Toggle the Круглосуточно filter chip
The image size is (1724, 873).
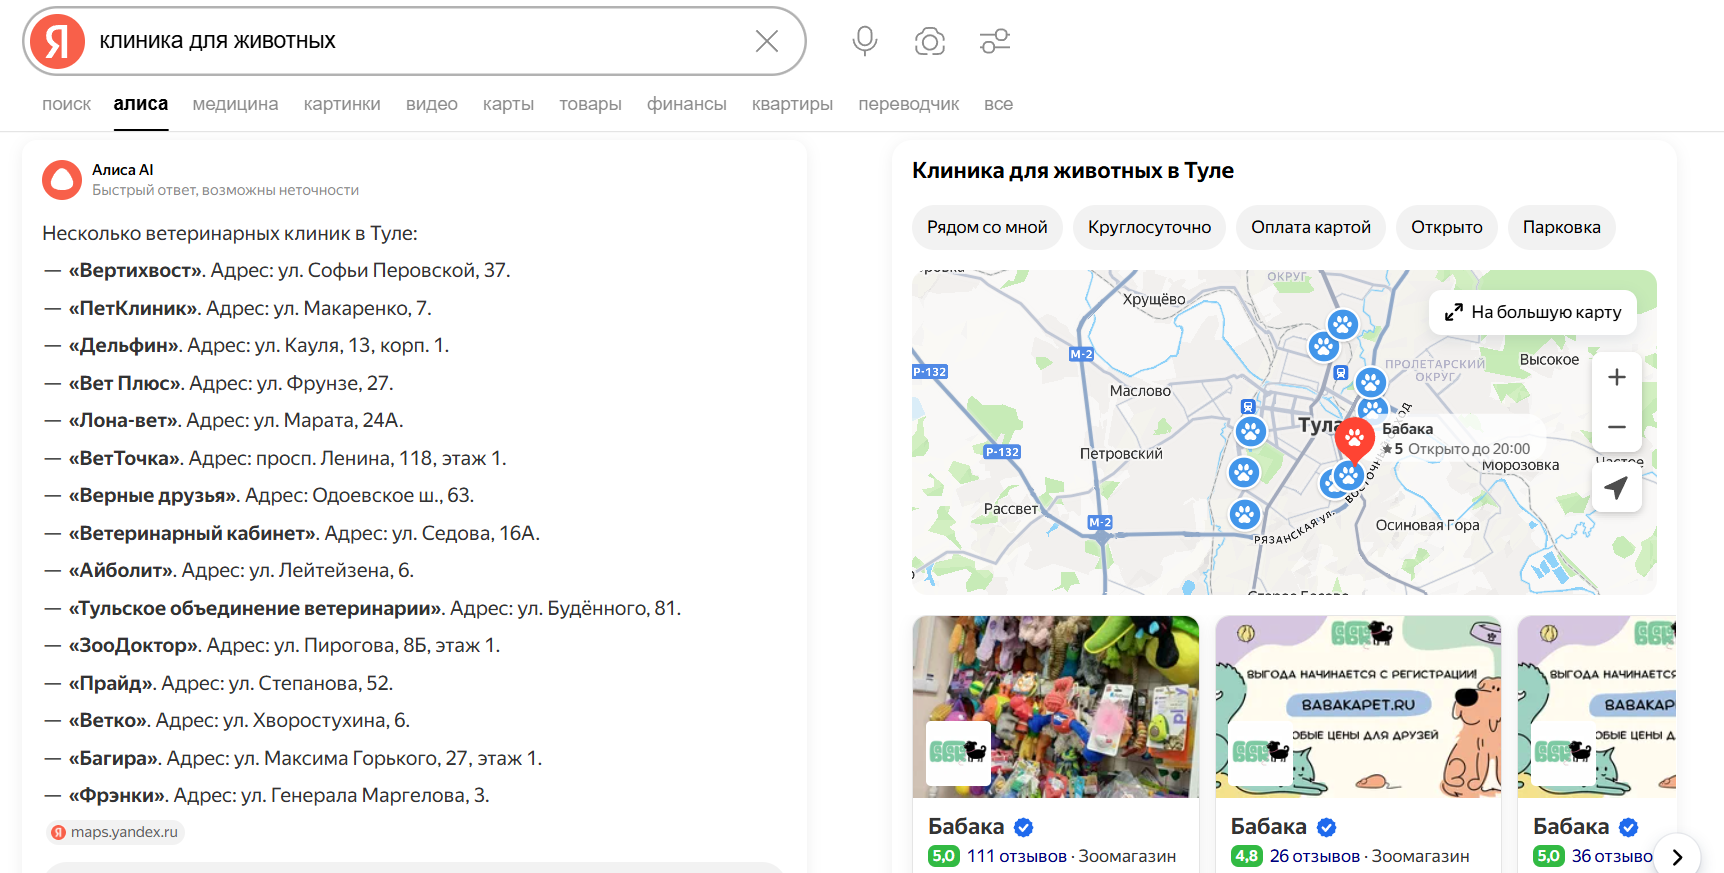click(x=1149, y=227)
